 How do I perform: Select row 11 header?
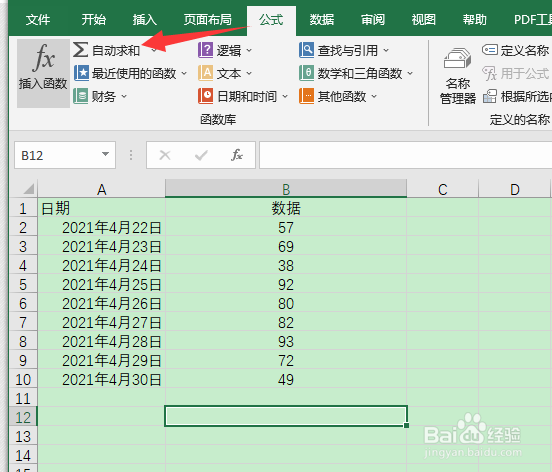pos(23,398)
